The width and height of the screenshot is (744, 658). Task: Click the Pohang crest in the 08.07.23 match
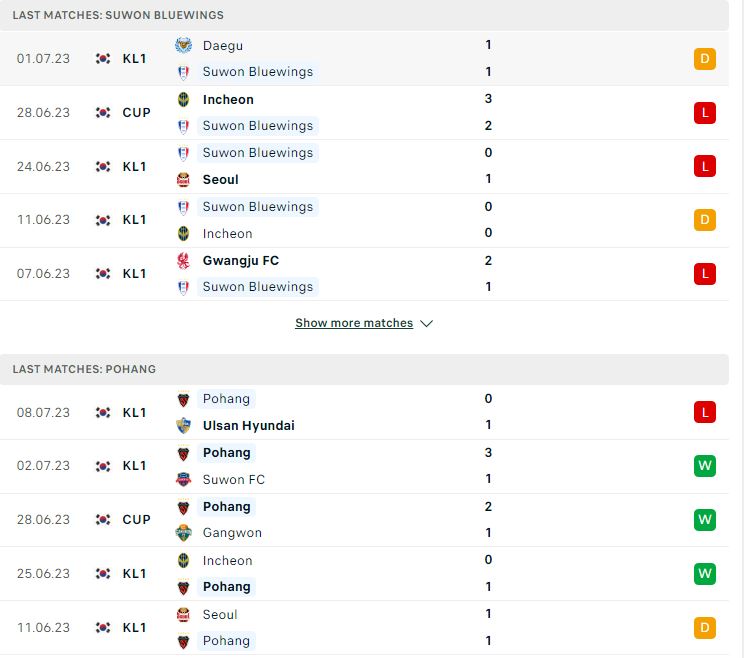(x=183, y=399)
